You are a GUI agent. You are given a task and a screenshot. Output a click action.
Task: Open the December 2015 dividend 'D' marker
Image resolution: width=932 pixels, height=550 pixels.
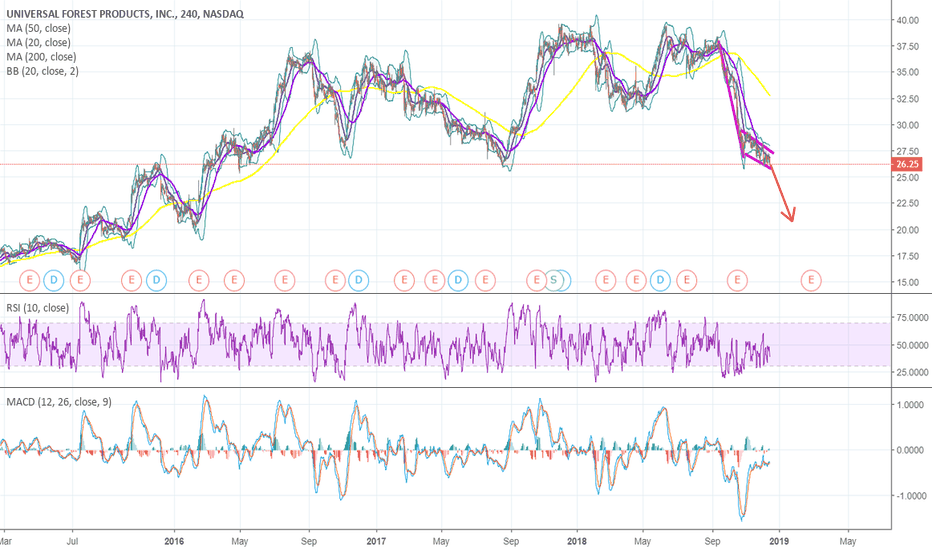[157, 279]
